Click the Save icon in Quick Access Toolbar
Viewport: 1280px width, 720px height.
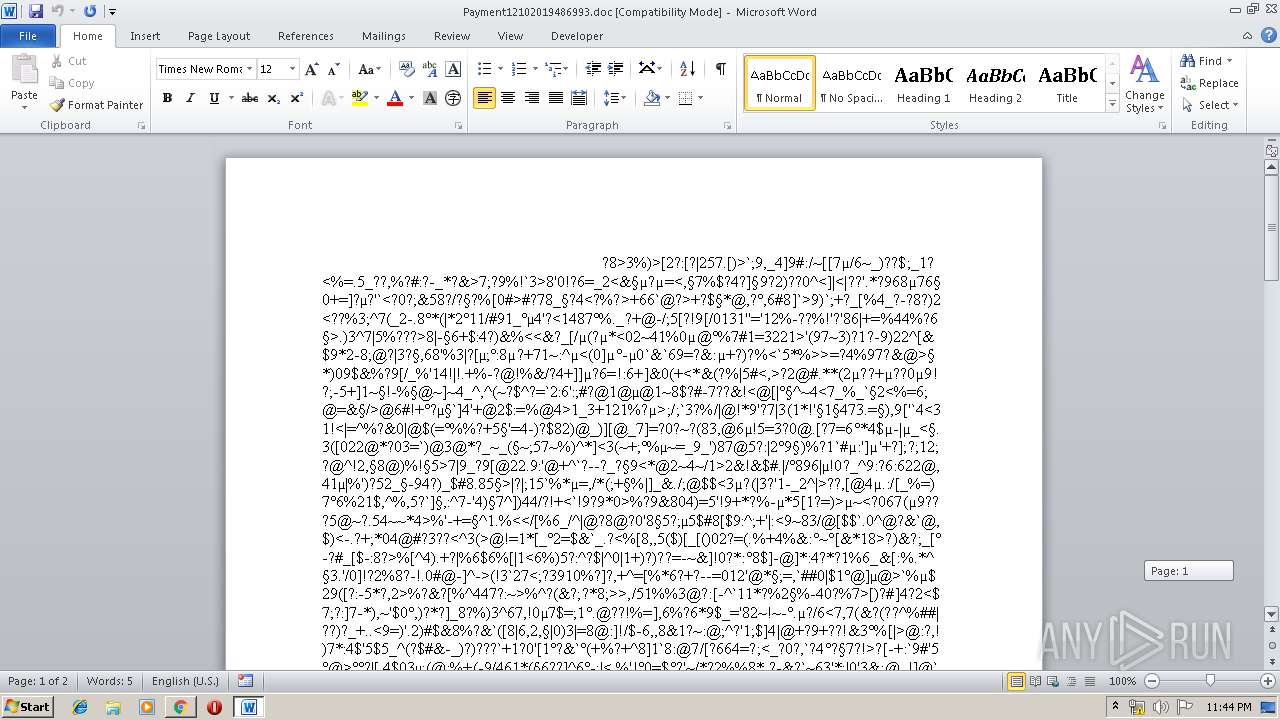(36, 11)
